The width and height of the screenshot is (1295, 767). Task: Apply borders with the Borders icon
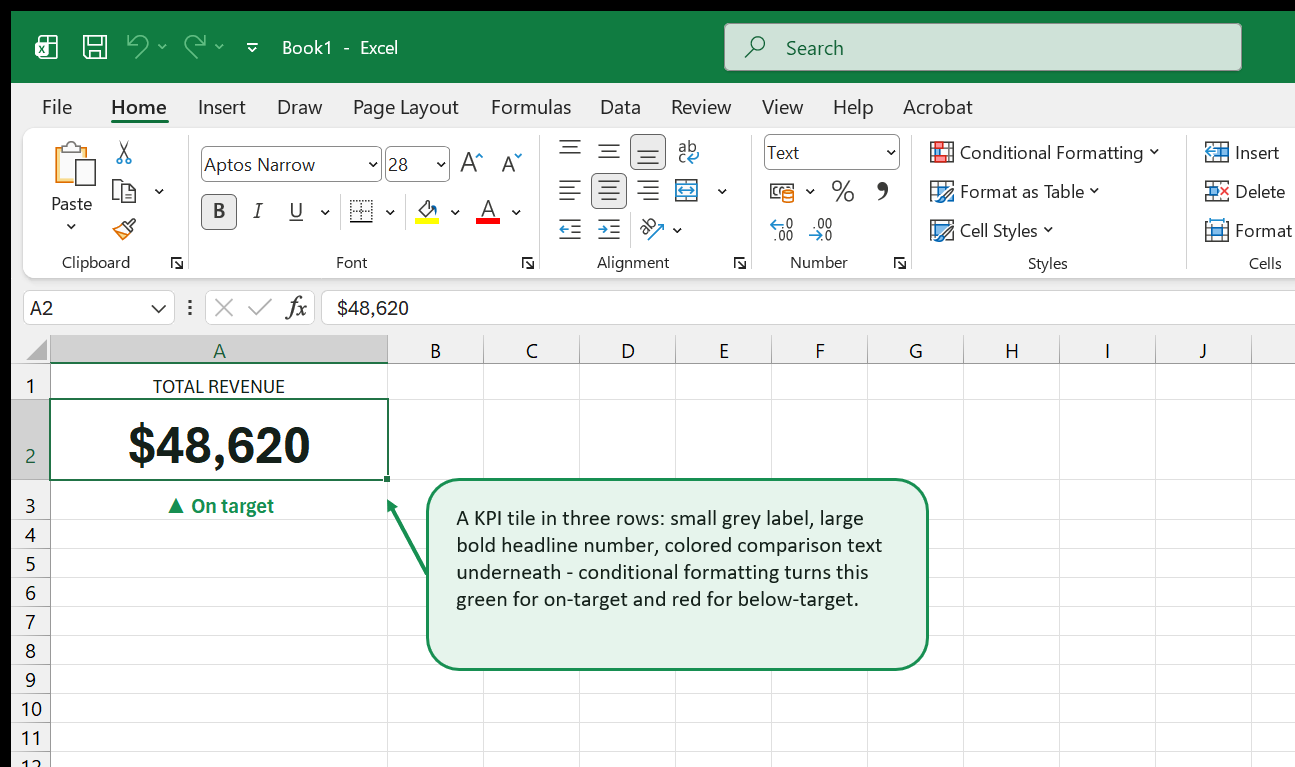[x=361, y=212]
